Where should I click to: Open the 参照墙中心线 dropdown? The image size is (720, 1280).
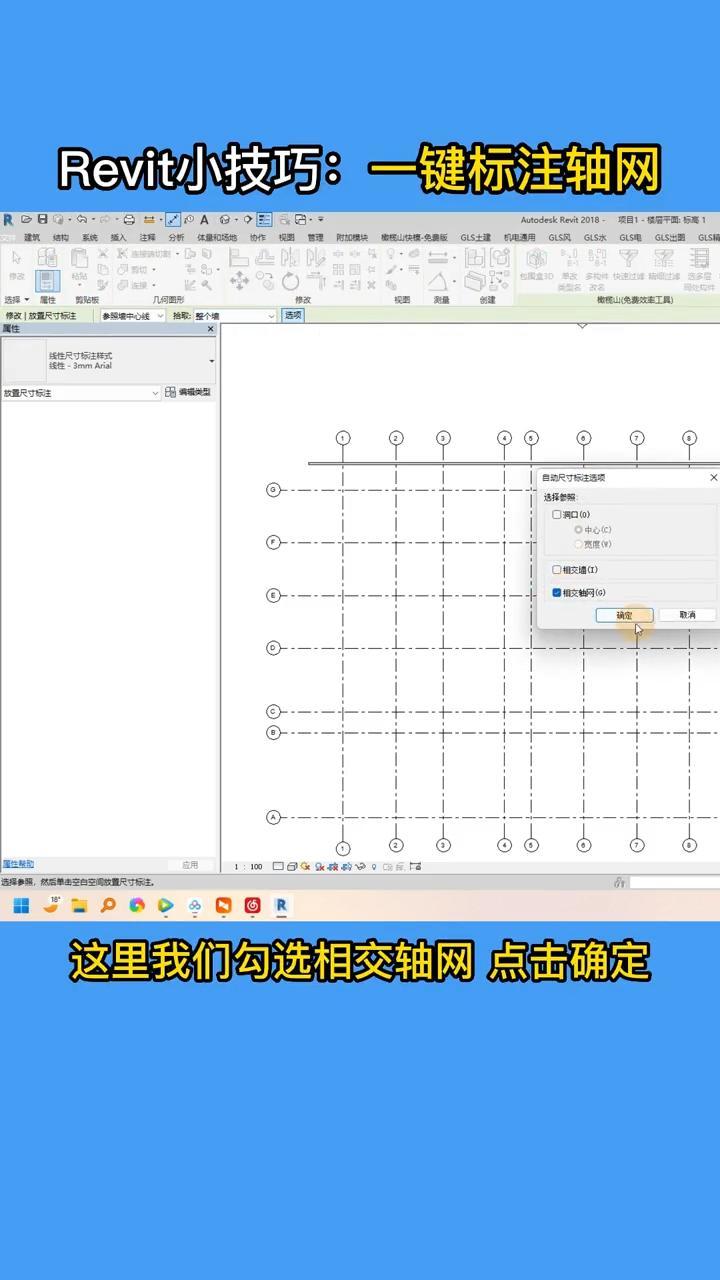pyautogui.click(x=133, y=316)
